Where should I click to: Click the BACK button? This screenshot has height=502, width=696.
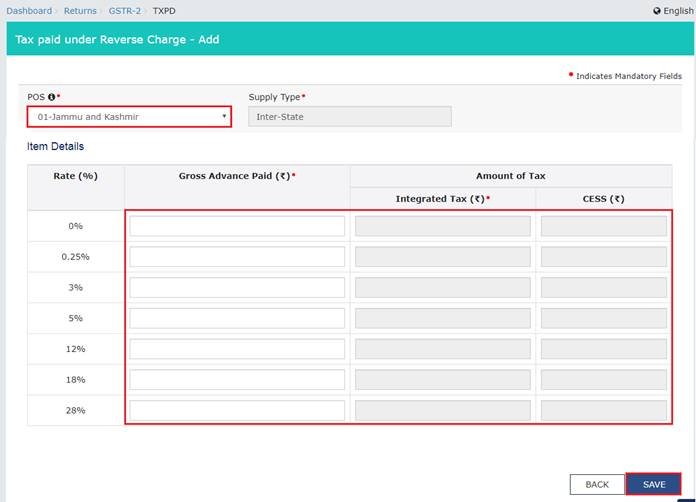point(597,484)
